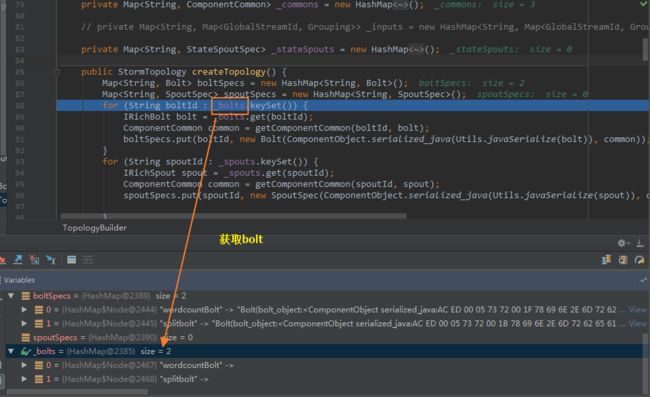Toggle the code fold marker at createTopology method

coord(56,72)
